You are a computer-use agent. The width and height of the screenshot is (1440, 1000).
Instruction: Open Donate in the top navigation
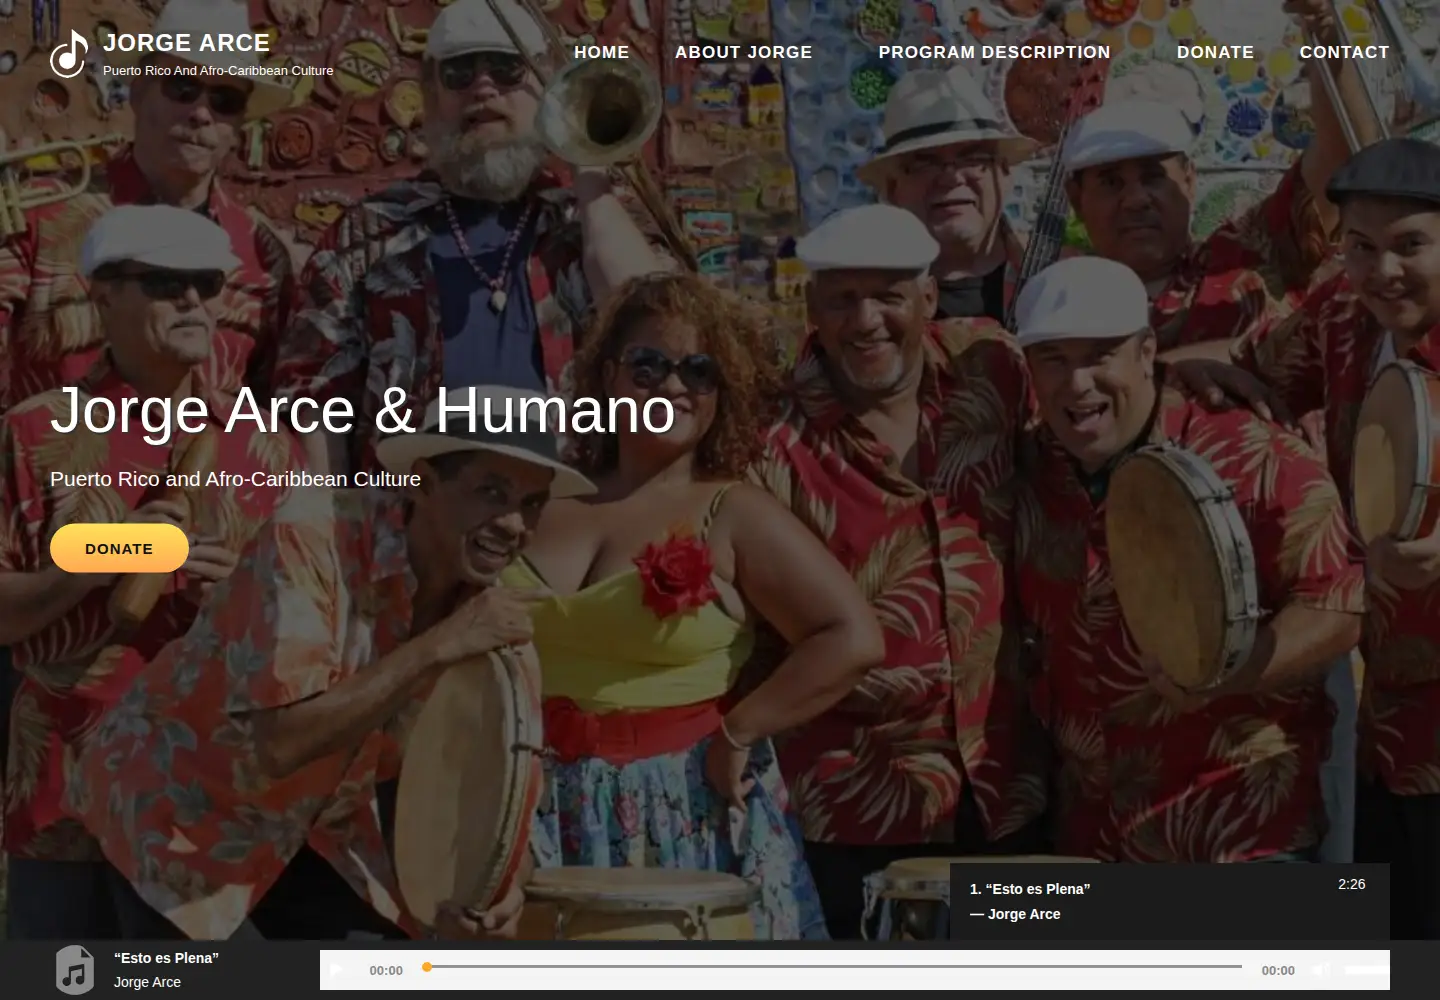[1215, 52]
